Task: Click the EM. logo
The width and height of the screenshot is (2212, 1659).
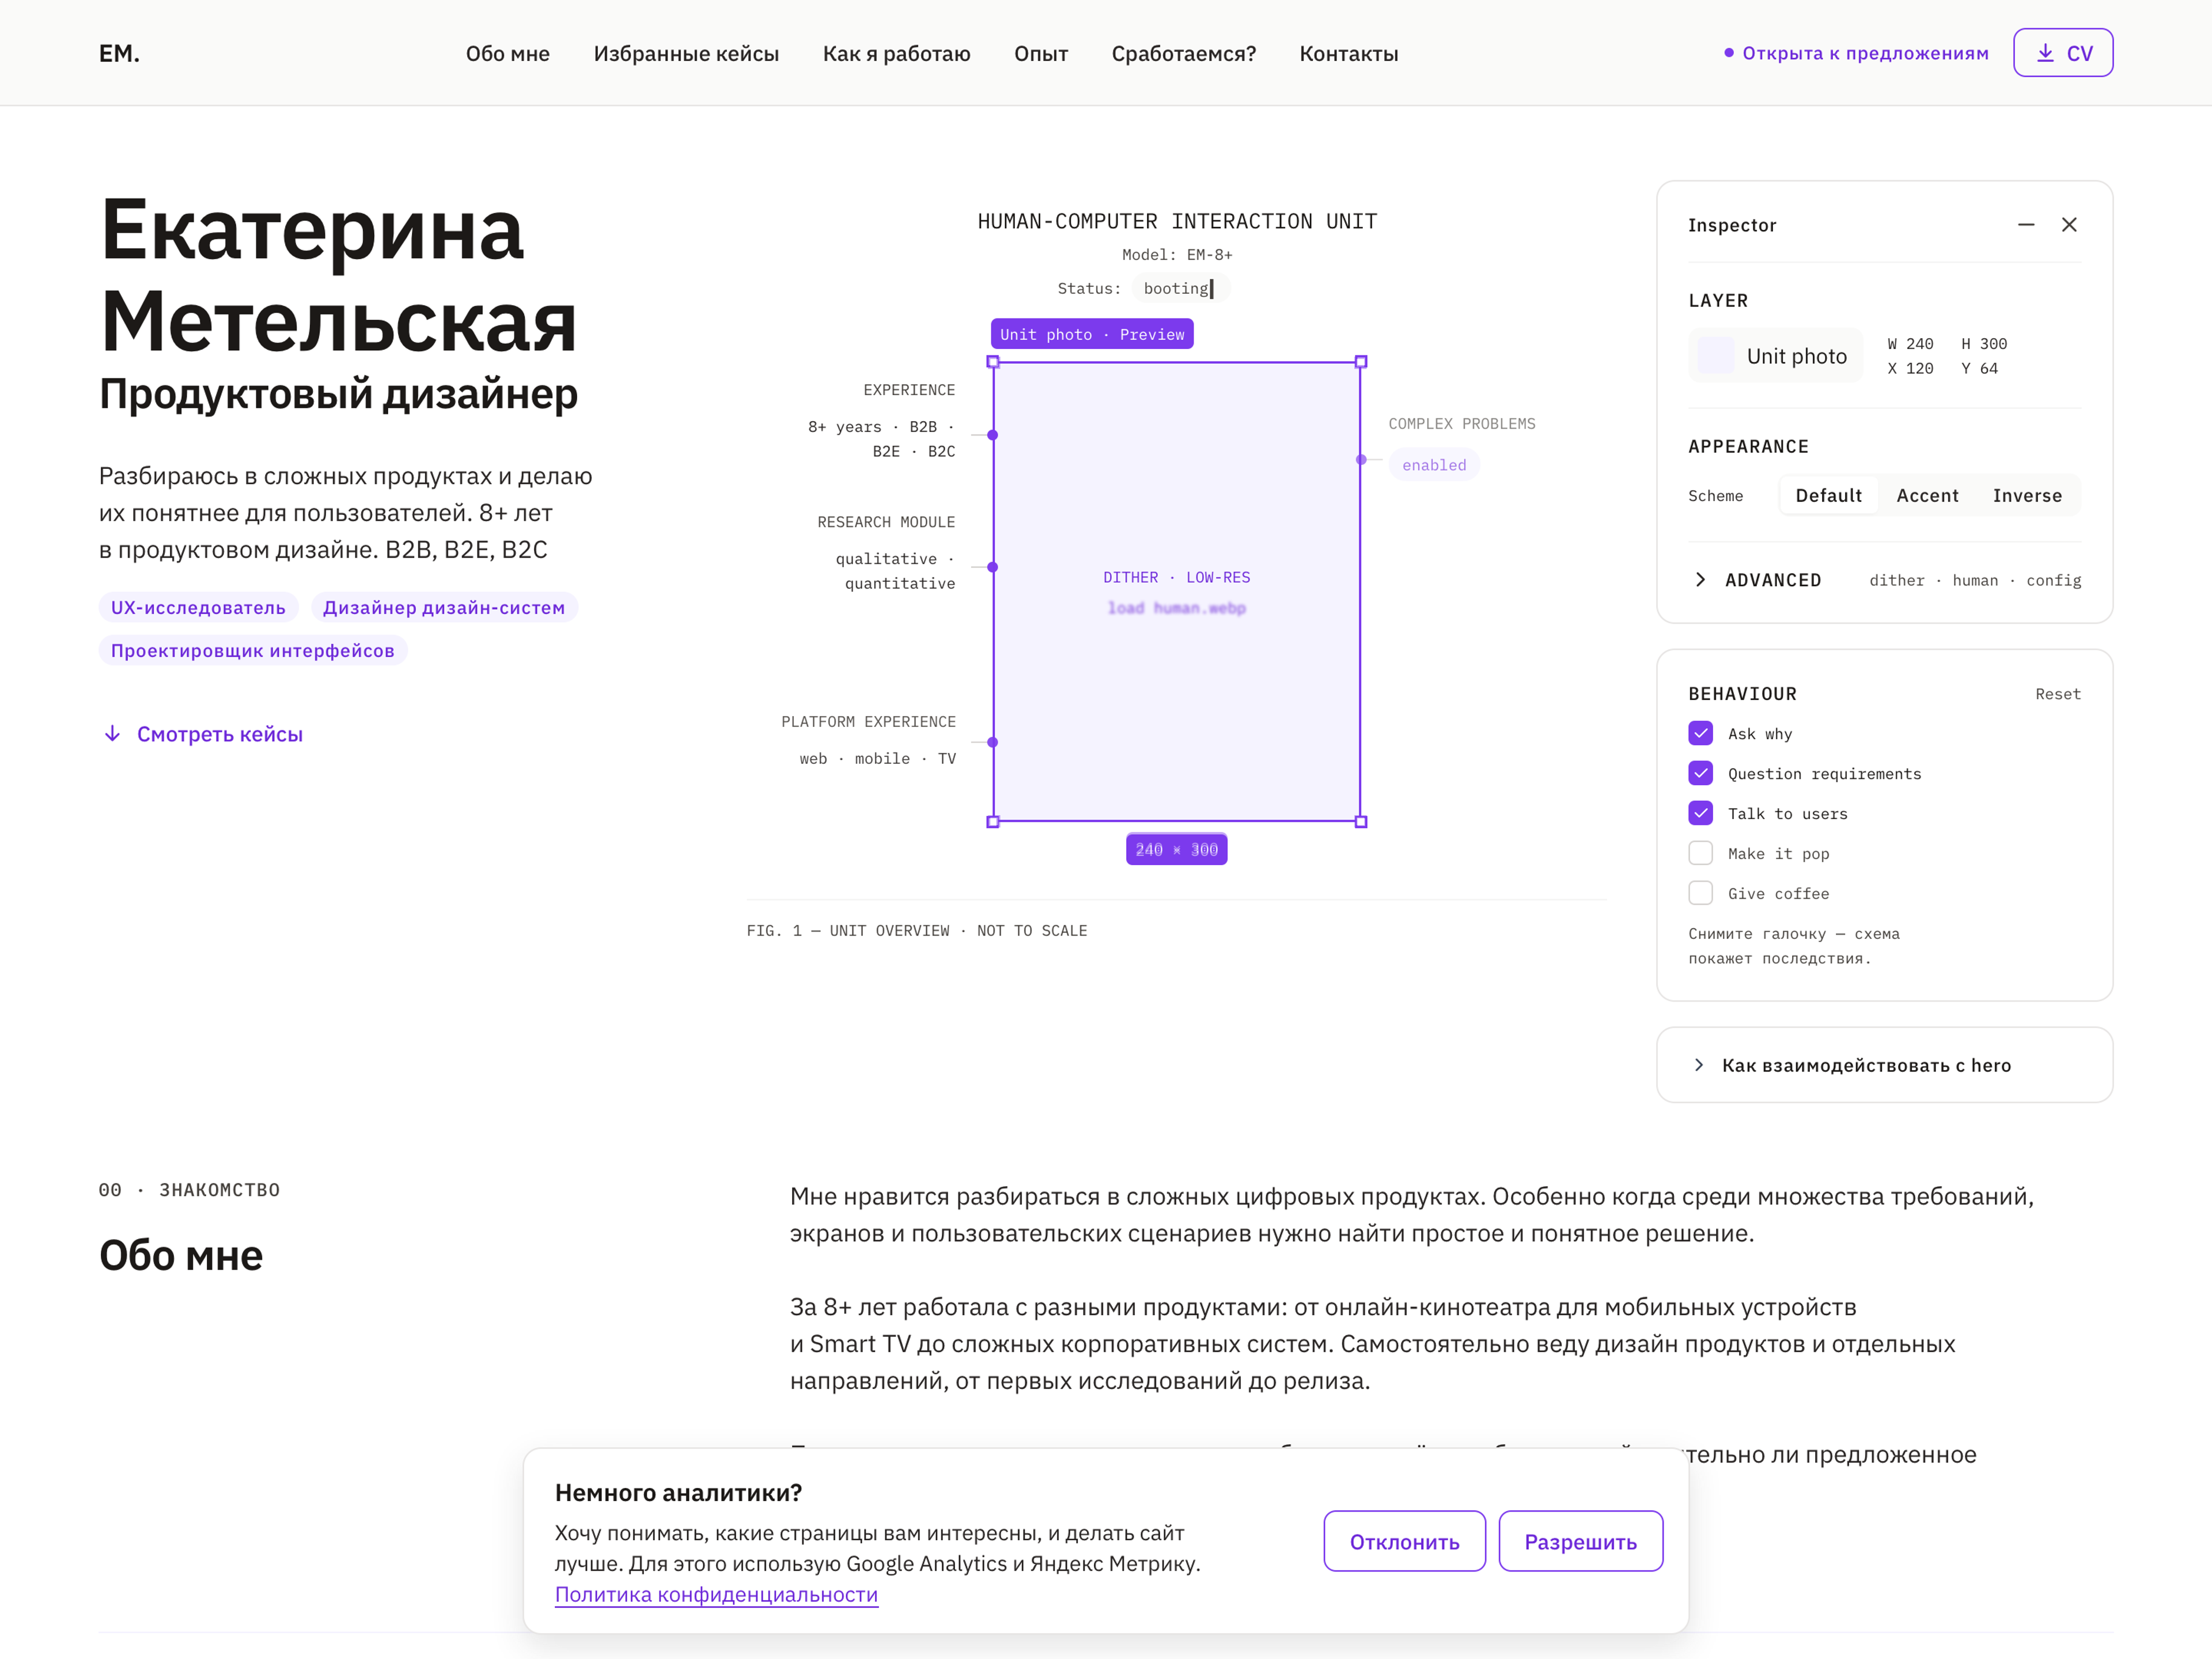Action: [119, 54]
